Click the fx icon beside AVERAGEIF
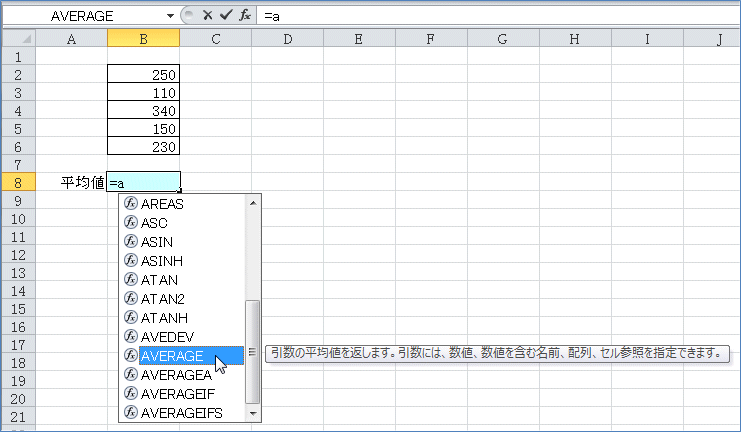 click(130, 393)
